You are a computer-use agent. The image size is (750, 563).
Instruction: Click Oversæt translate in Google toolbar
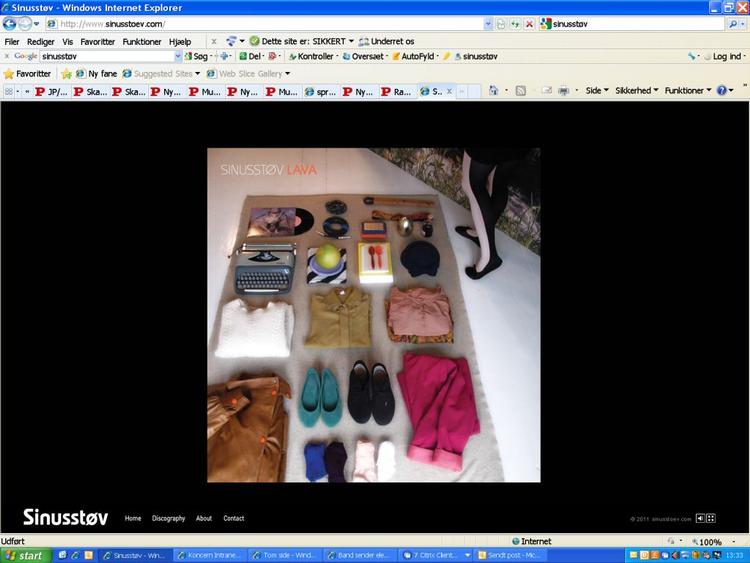point(364,56)
